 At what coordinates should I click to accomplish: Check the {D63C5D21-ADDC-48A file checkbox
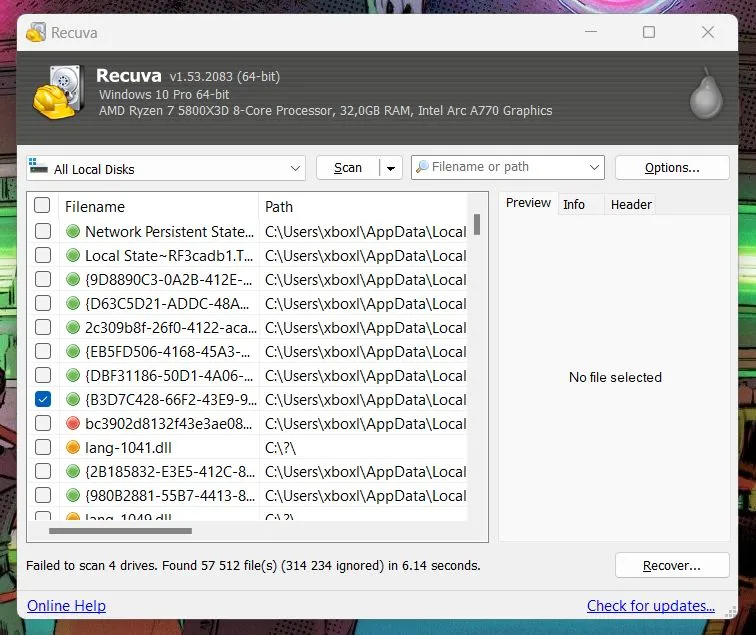[x=43, y=303]
